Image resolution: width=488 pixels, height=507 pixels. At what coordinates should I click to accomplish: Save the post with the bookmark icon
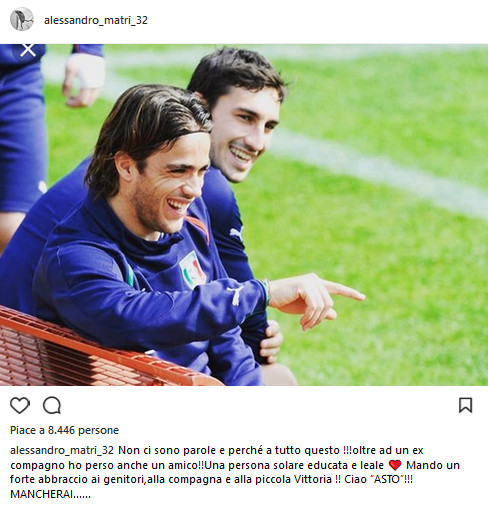coord(465,405)
